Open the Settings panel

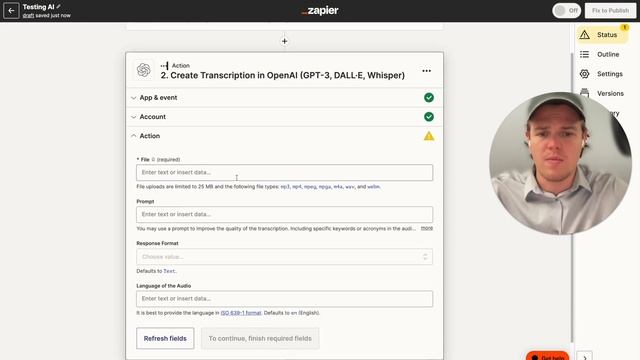pyautogui.click(x=602, y=74)
